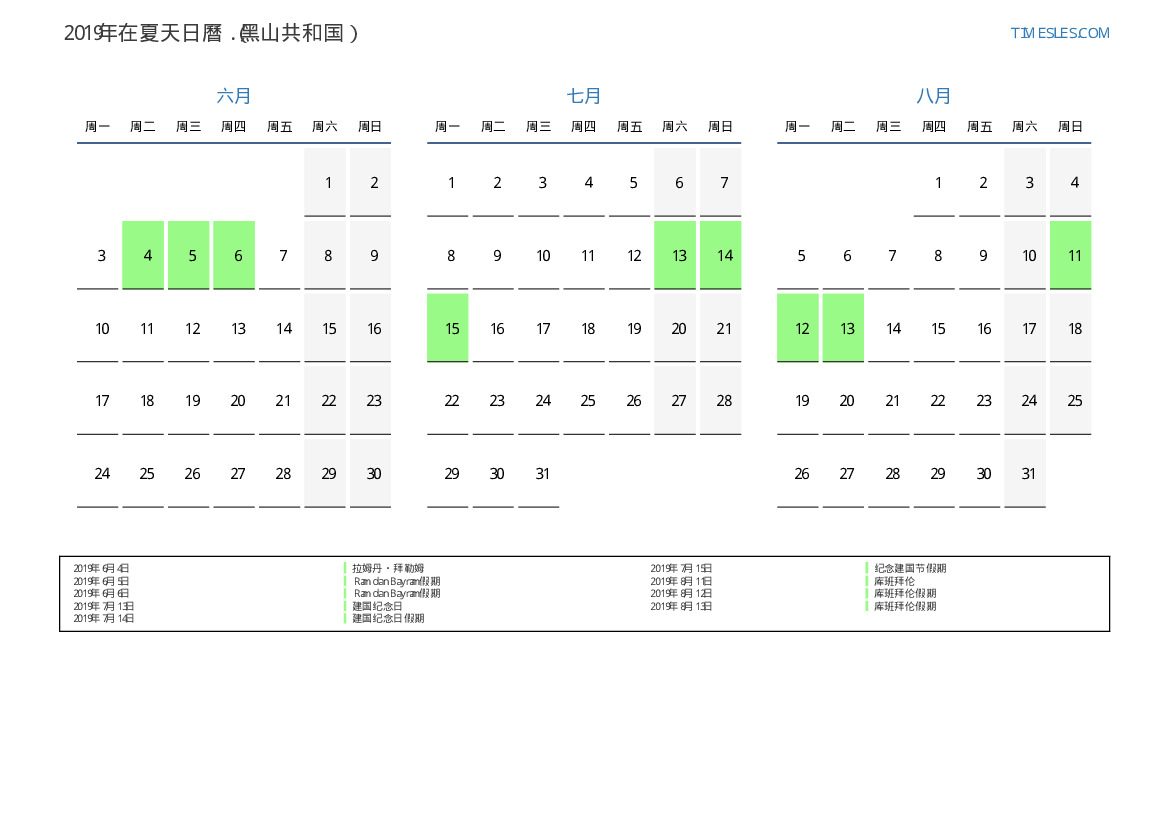Click the 库班拜伦 legend entry for 8月11日
Viewport: 1169px width, 827px height.
[894, 581]
